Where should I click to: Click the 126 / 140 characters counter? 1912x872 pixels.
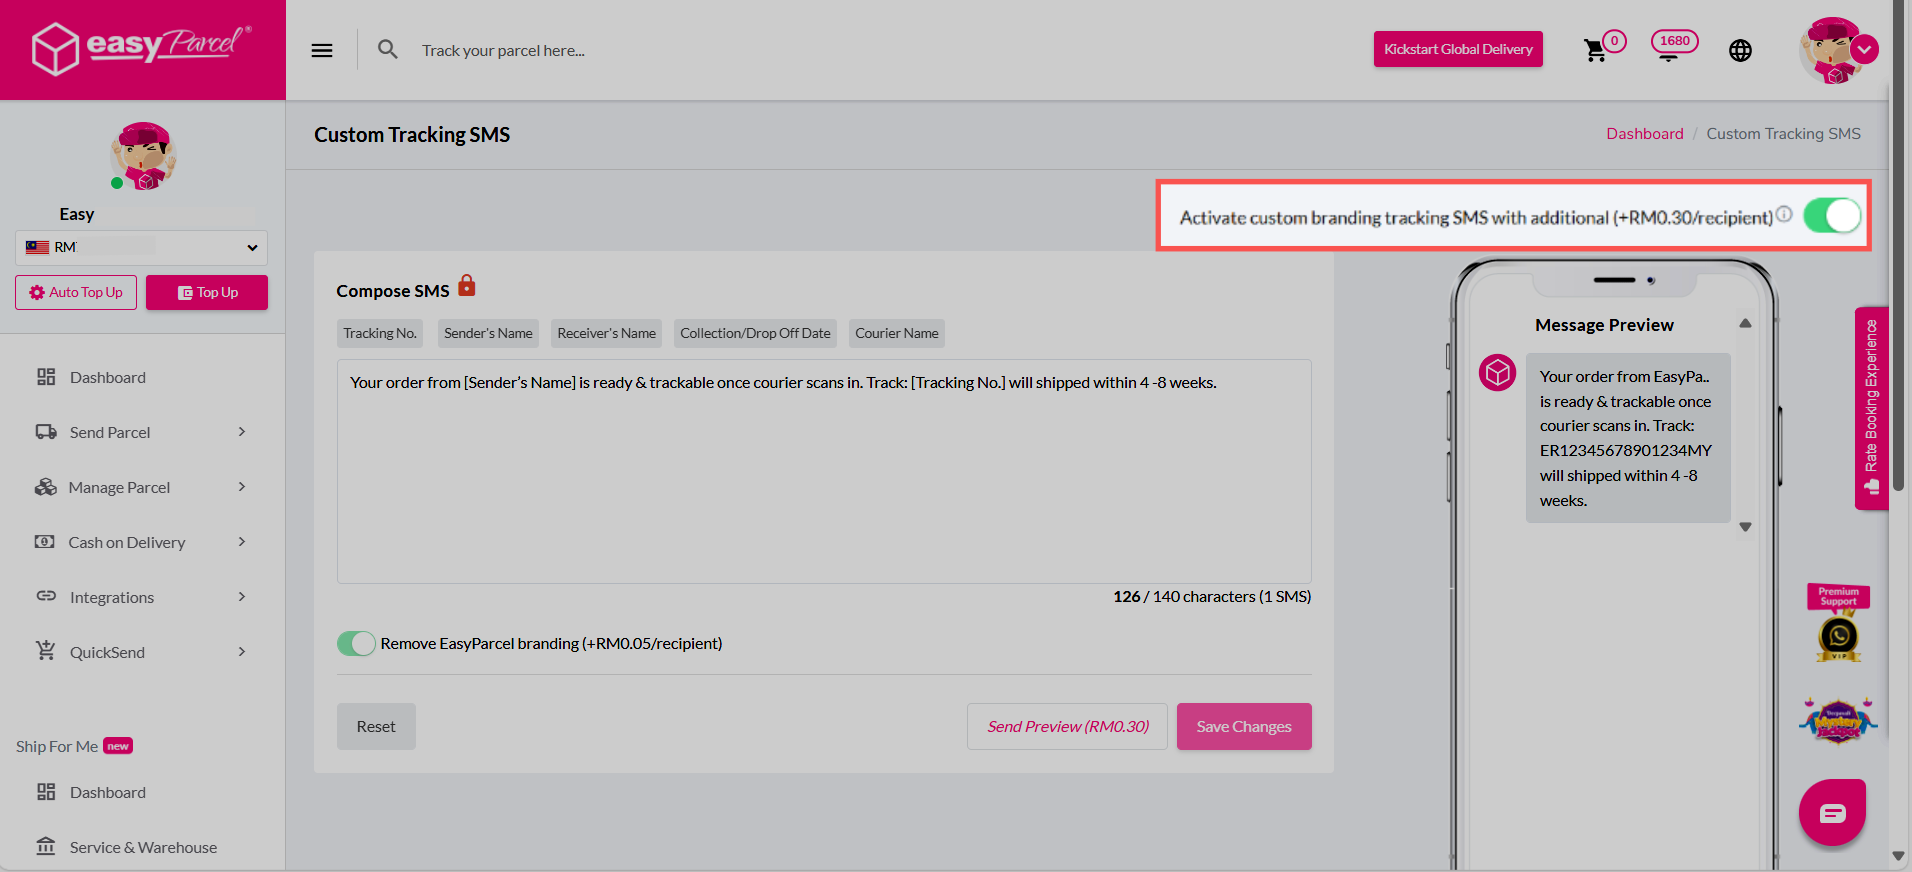pyautogui.click(x=1212, y=596)
